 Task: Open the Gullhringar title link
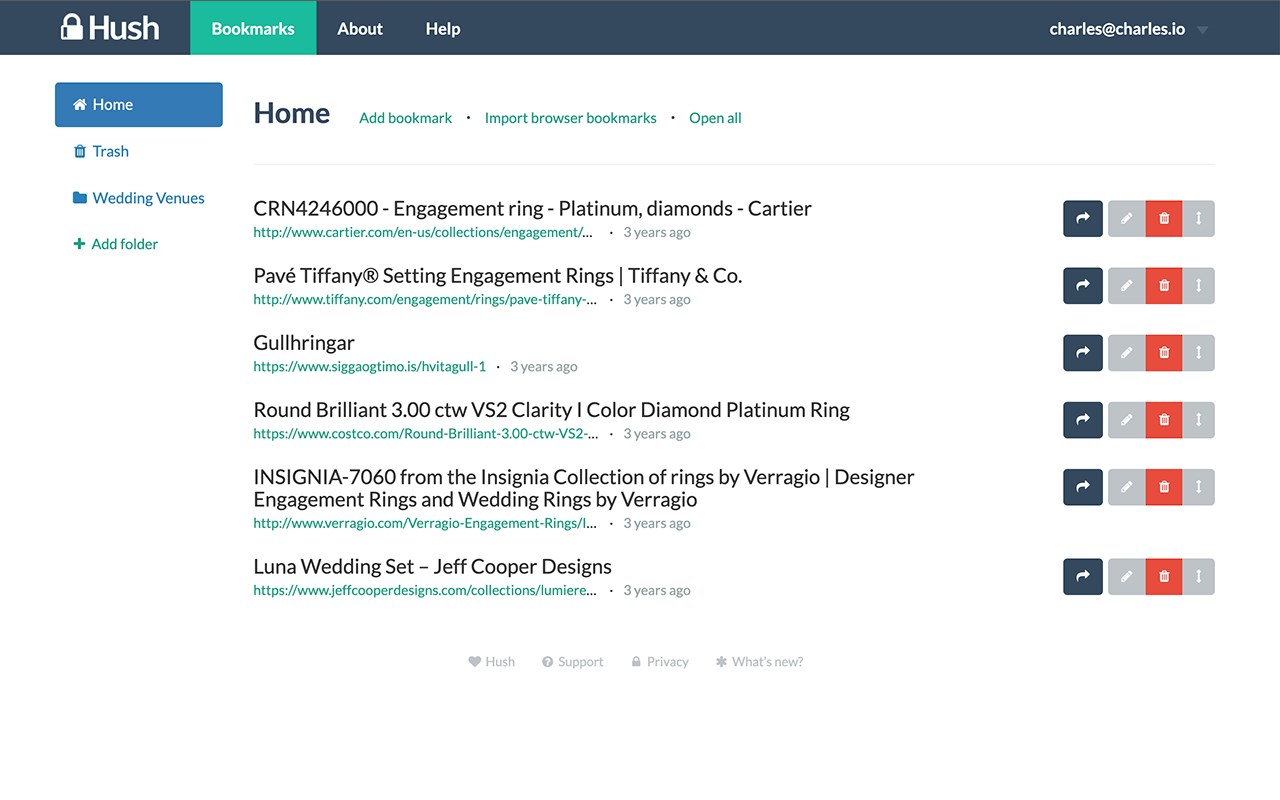point(304,342)
